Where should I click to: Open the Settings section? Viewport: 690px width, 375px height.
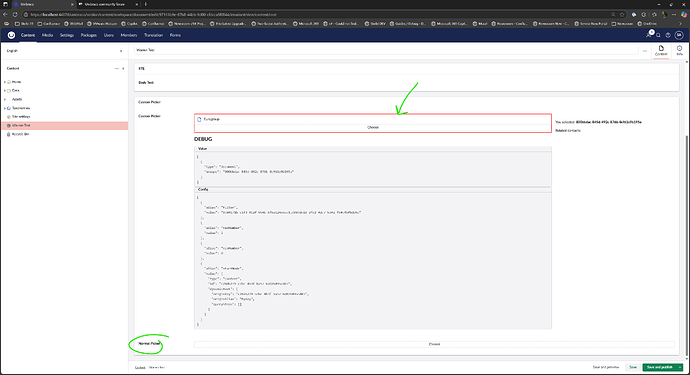(67, 35)
